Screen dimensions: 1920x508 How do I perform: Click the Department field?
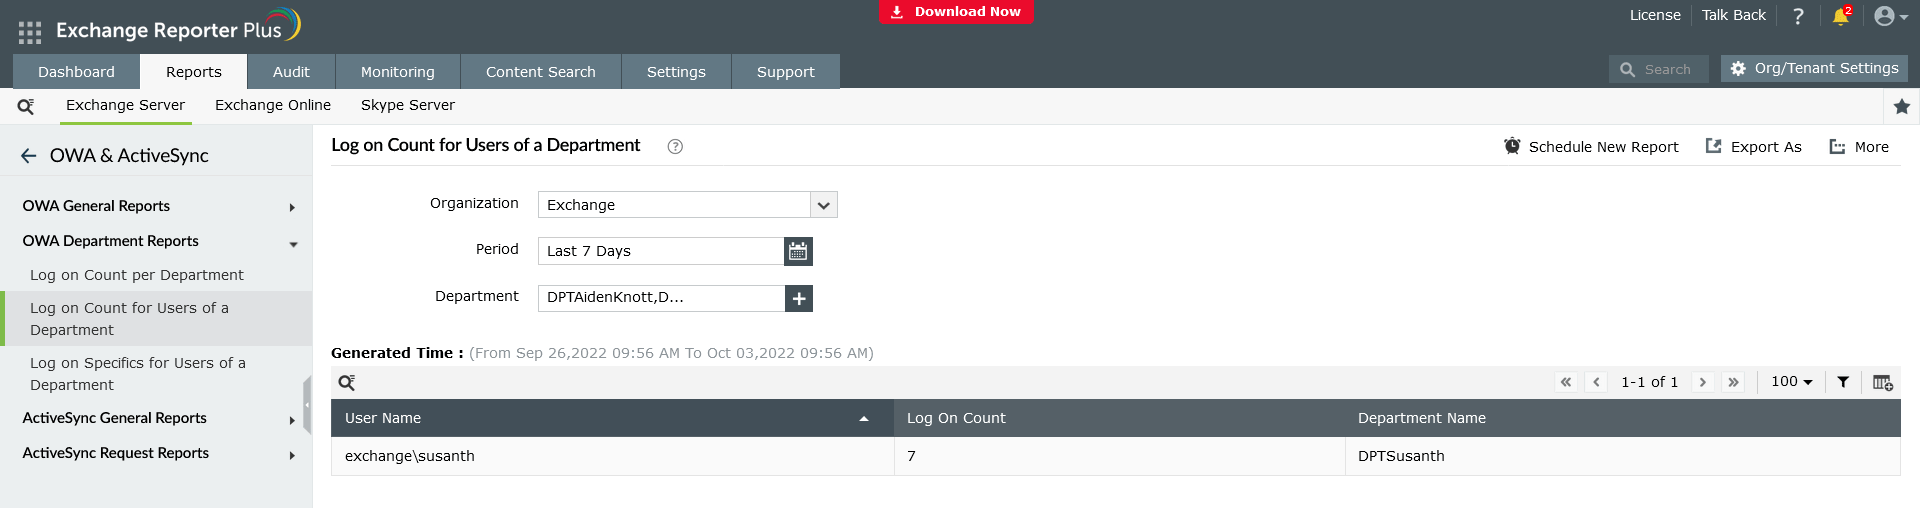coord(661,298)
